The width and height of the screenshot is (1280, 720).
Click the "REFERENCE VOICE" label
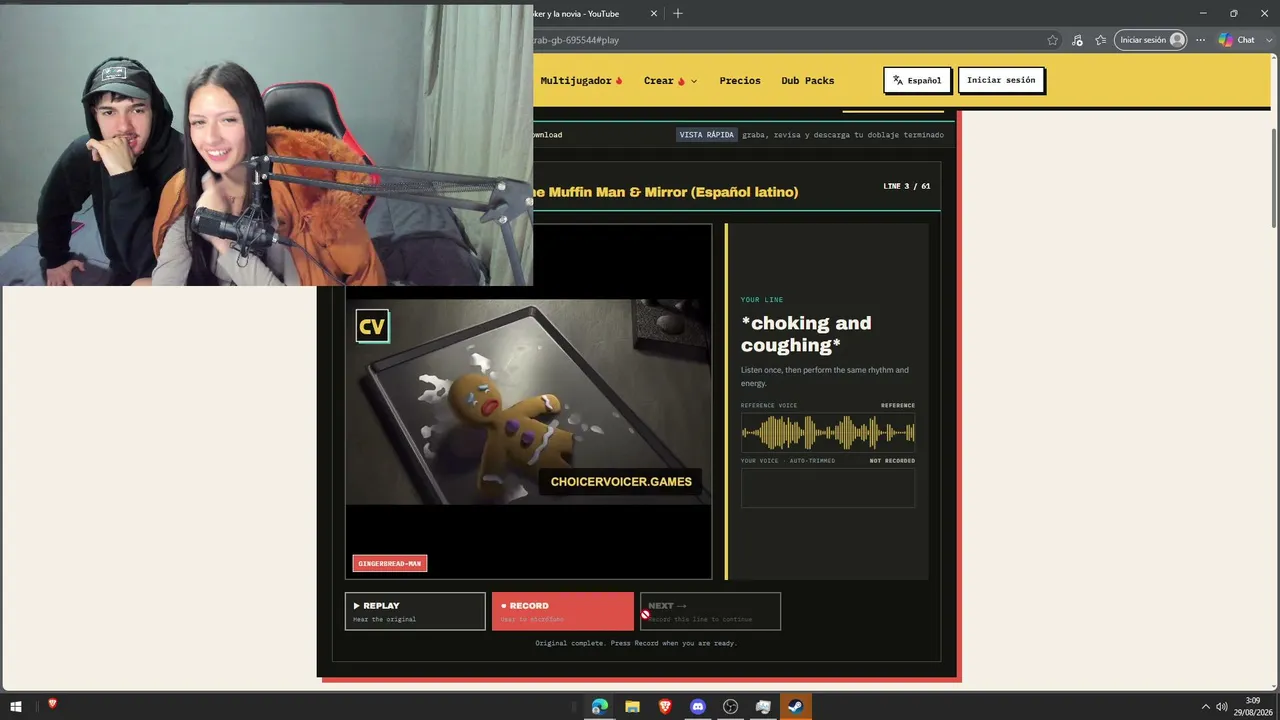coord(769,405)
